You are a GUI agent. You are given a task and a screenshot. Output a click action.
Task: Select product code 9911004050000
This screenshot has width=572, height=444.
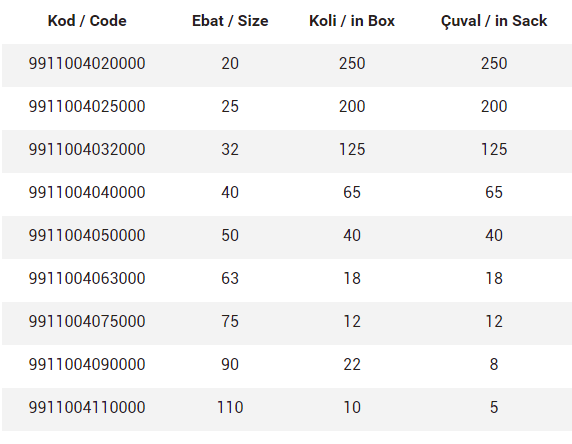click(x=87, y=235)
